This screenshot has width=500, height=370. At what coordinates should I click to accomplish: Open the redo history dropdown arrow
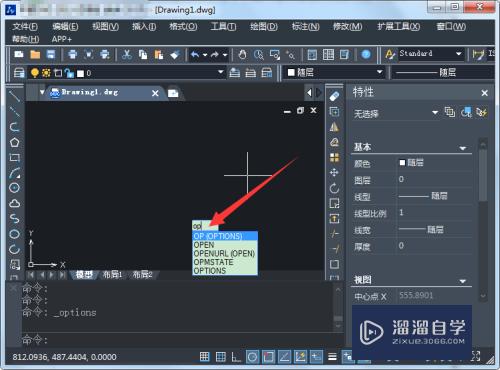pos(225,55)
